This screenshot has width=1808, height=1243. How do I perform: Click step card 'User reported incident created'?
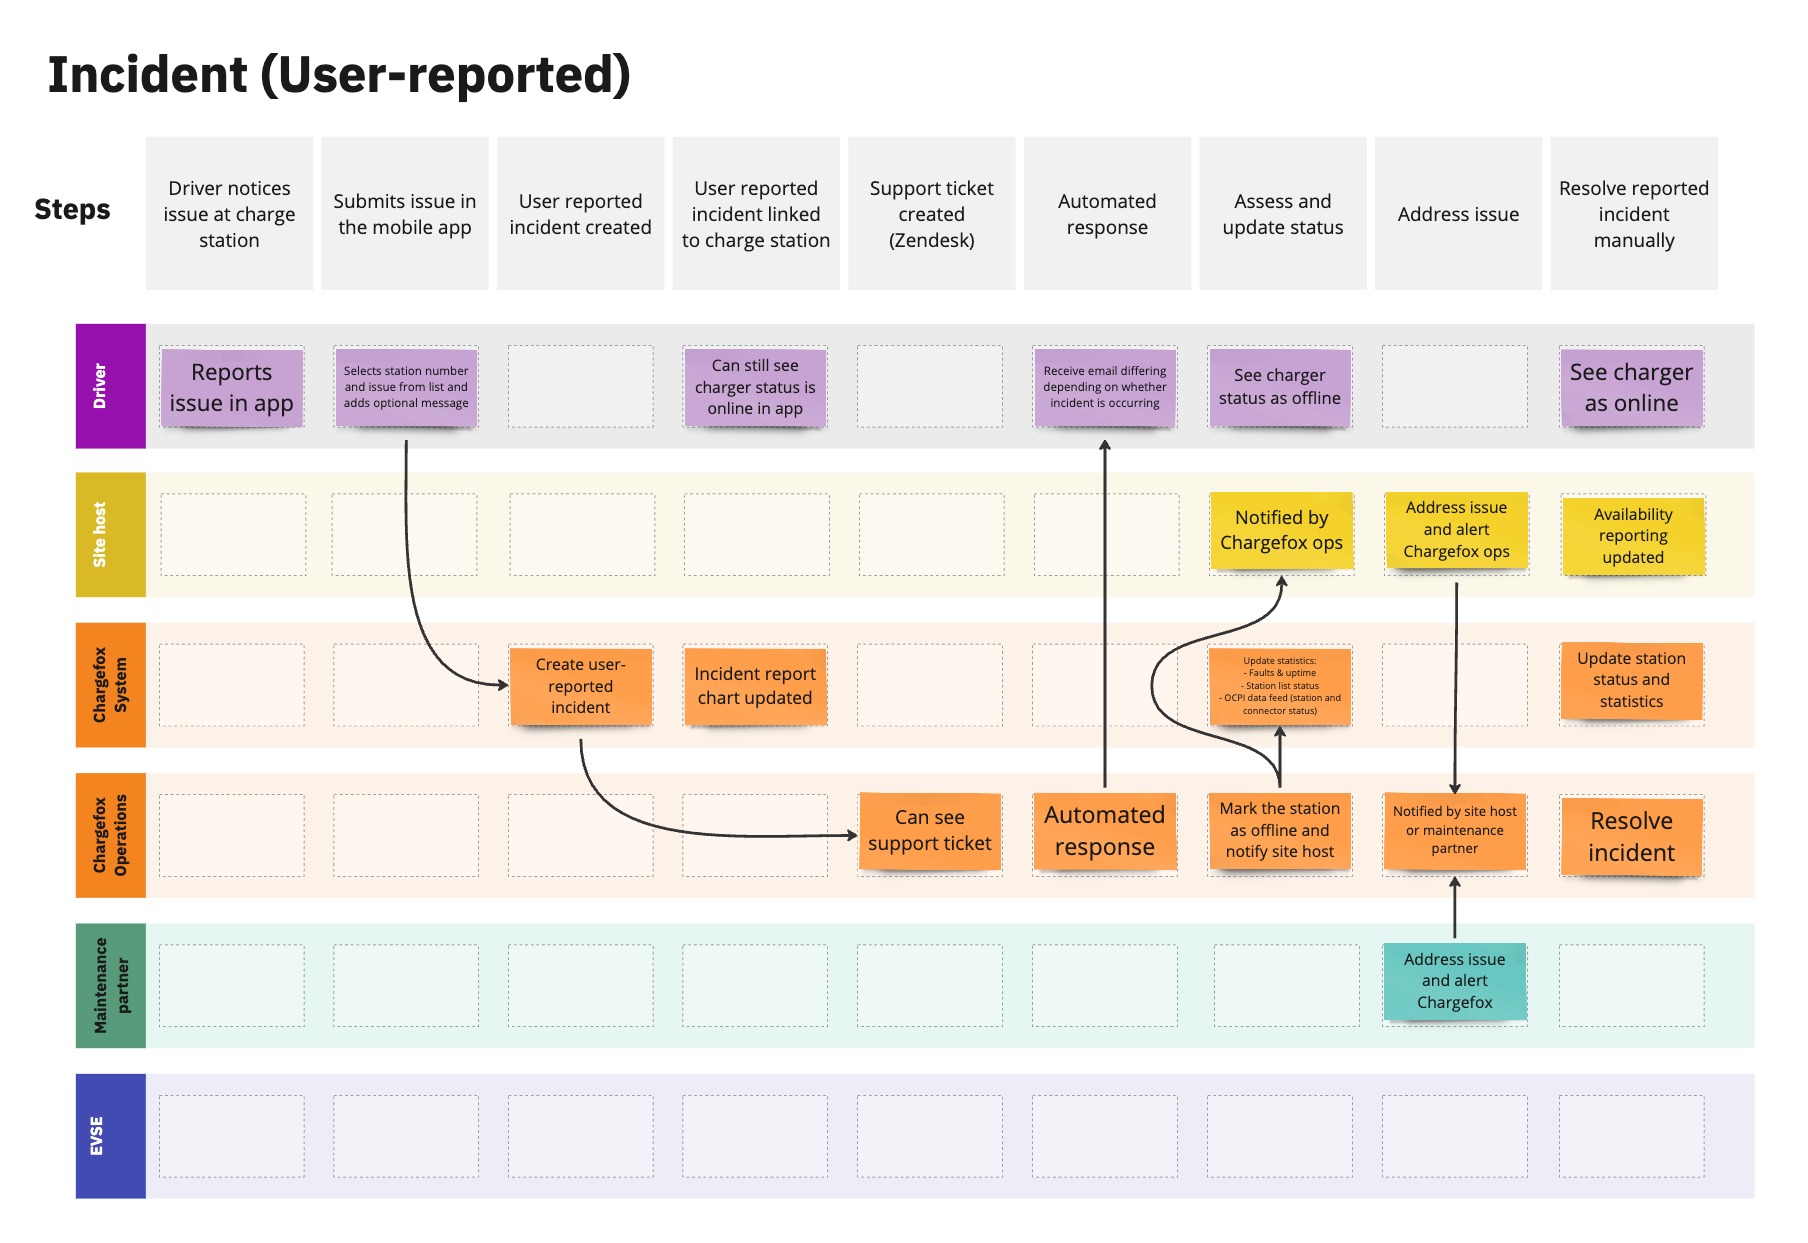coord(580,214)
